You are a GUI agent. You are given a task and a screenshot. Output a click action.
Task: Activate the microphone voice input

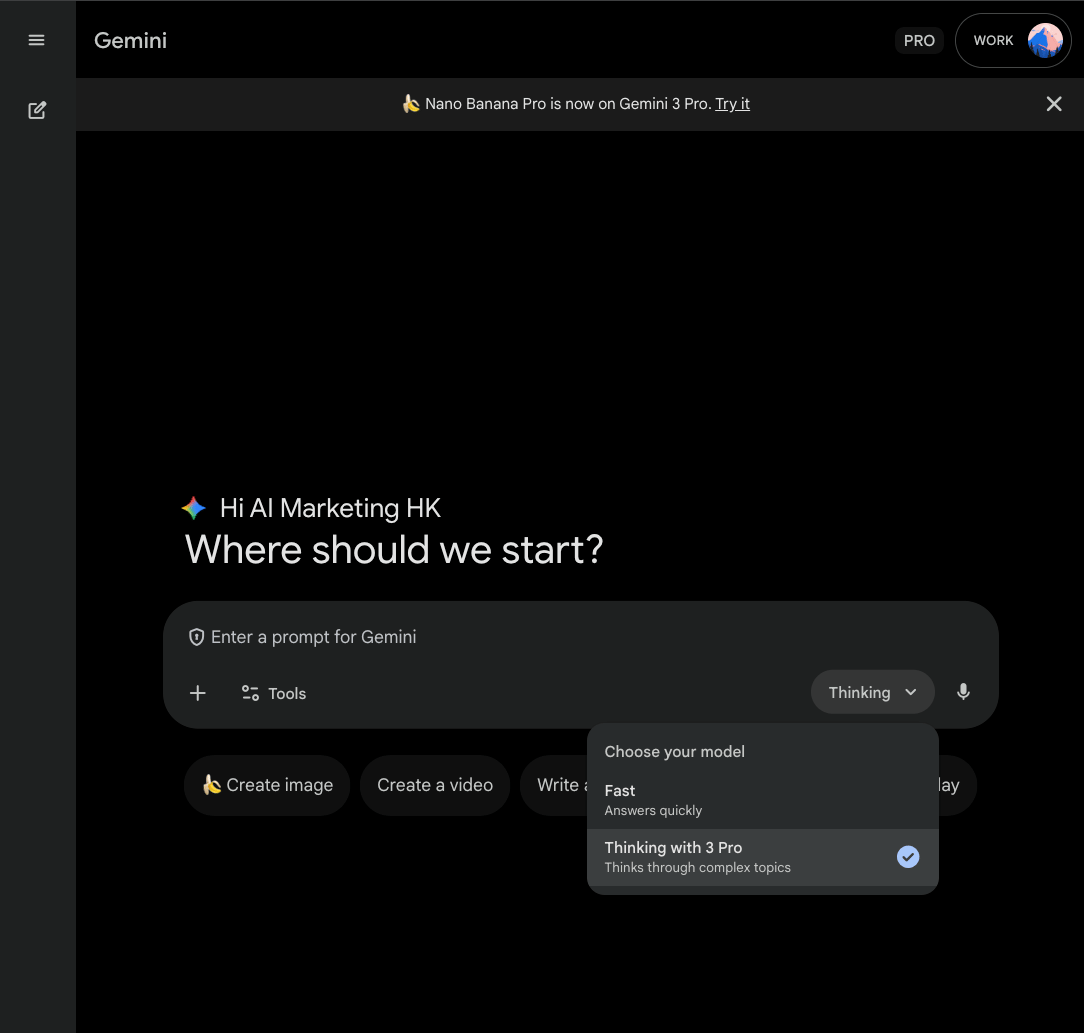coord(963,692)
